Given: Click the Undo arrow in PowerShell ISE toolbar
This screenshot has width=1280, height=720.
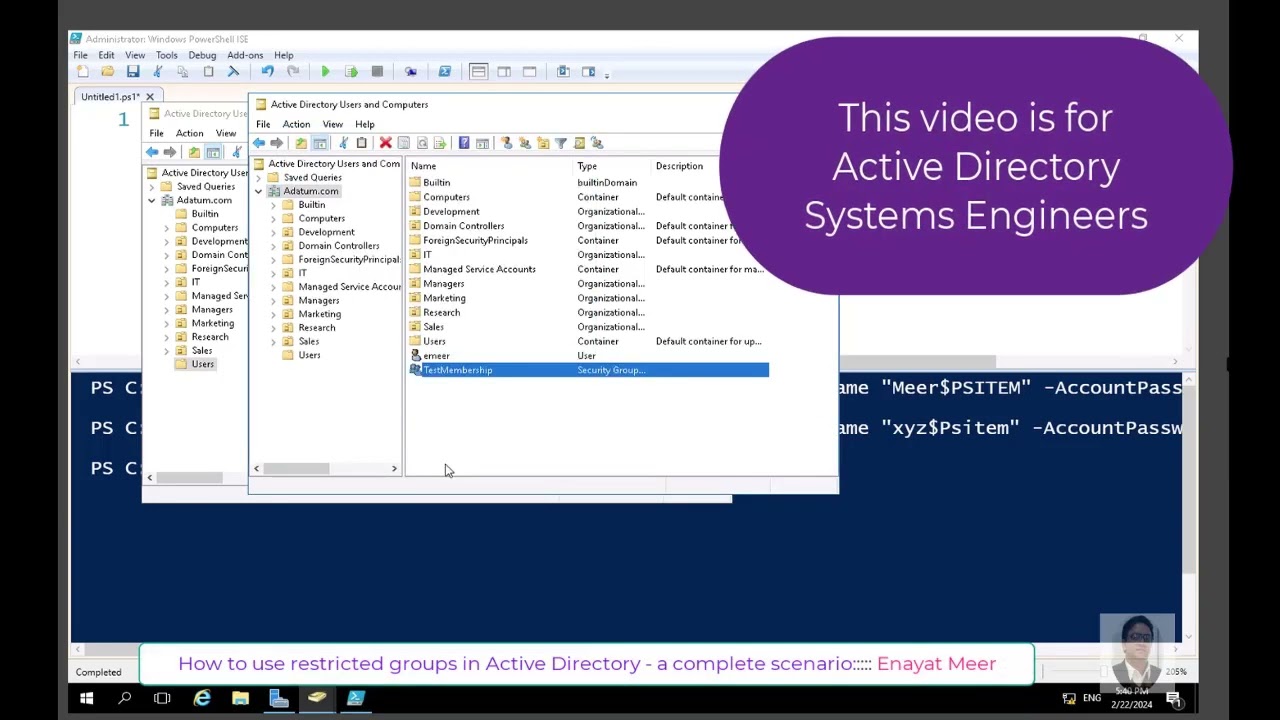Looking at the screenshot, I should 267,72.
